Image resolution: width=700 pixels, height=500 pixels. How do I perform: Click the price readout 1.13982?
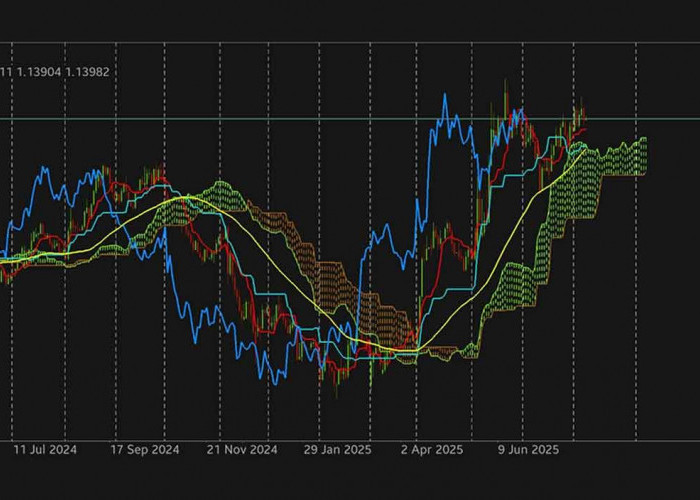coord(88,72)
